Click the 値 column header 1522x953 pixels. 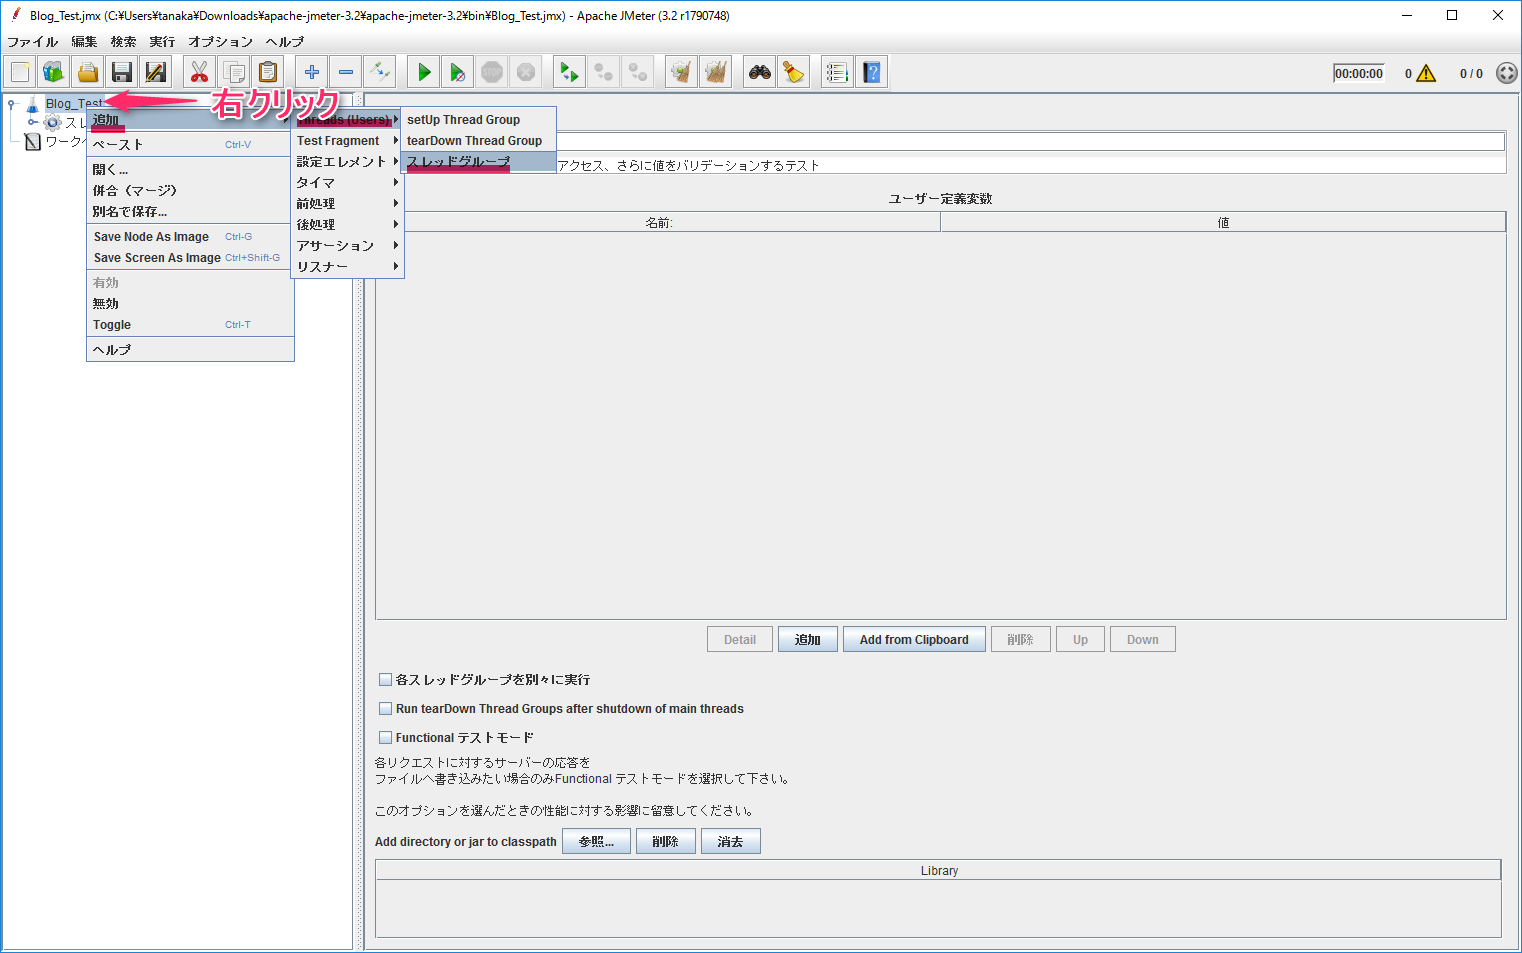pos(1223,223)
